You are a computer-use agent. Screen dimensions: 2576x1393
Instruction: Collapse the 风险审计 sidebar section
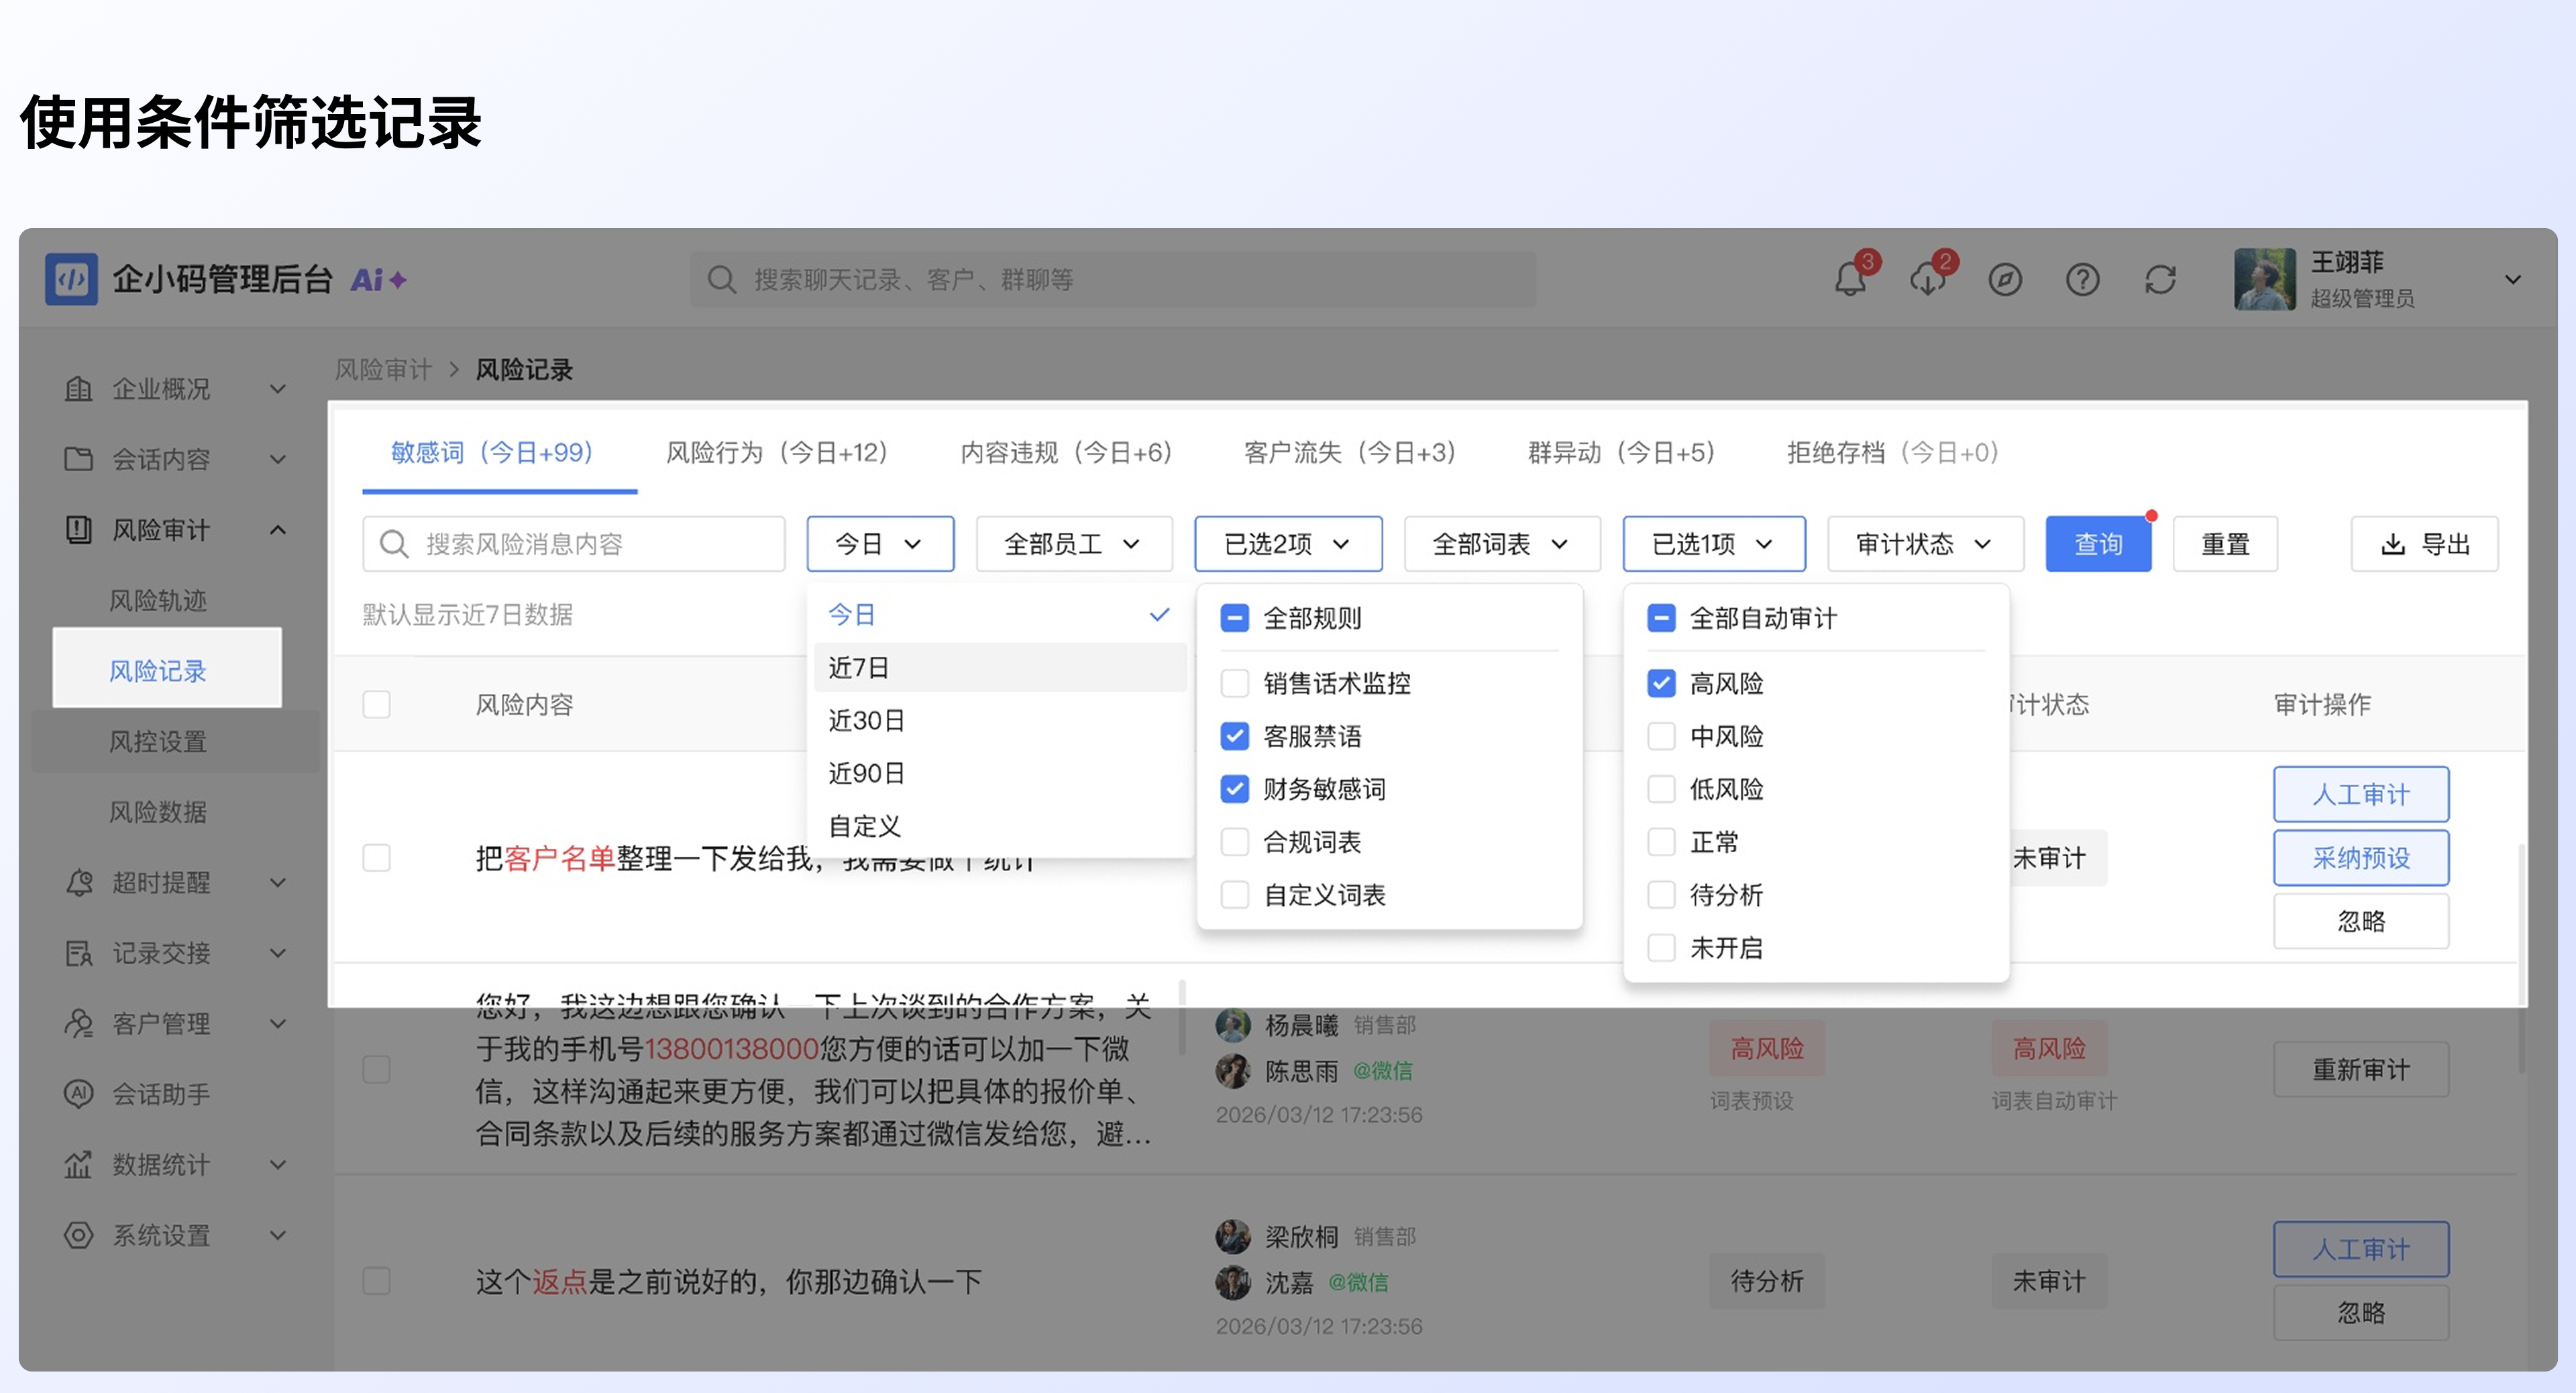[278, 530]
